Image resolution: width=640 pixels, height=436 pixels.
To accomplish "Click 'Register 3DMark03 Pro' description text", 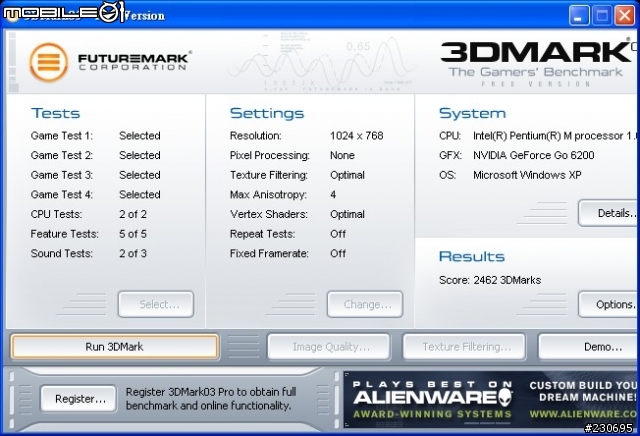I will pos(211,399).
